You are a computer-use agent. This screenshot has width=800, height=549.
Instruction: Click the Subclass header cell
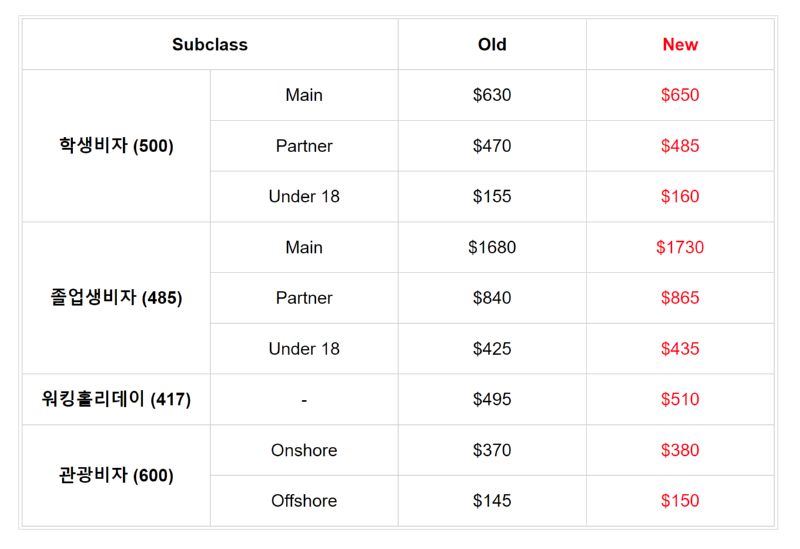210,44
